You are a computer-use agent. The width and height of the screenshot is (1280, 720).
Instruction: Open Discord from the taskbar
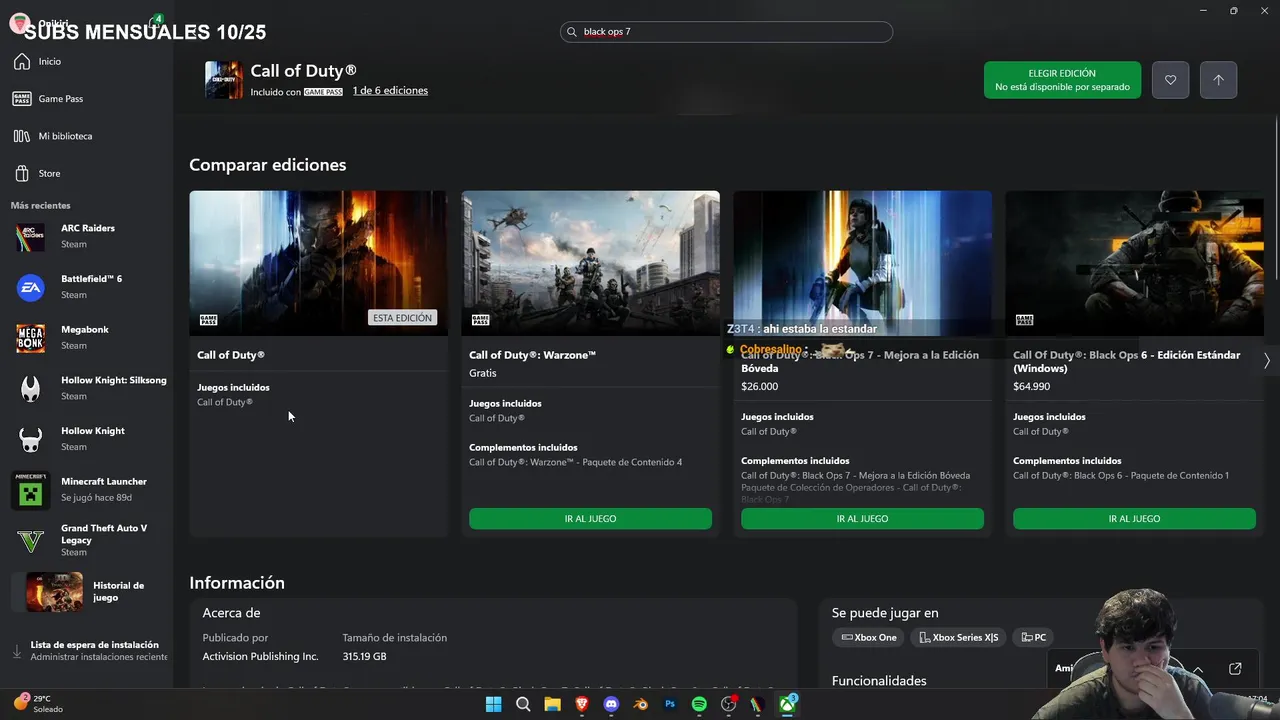(x=611, y=705)
